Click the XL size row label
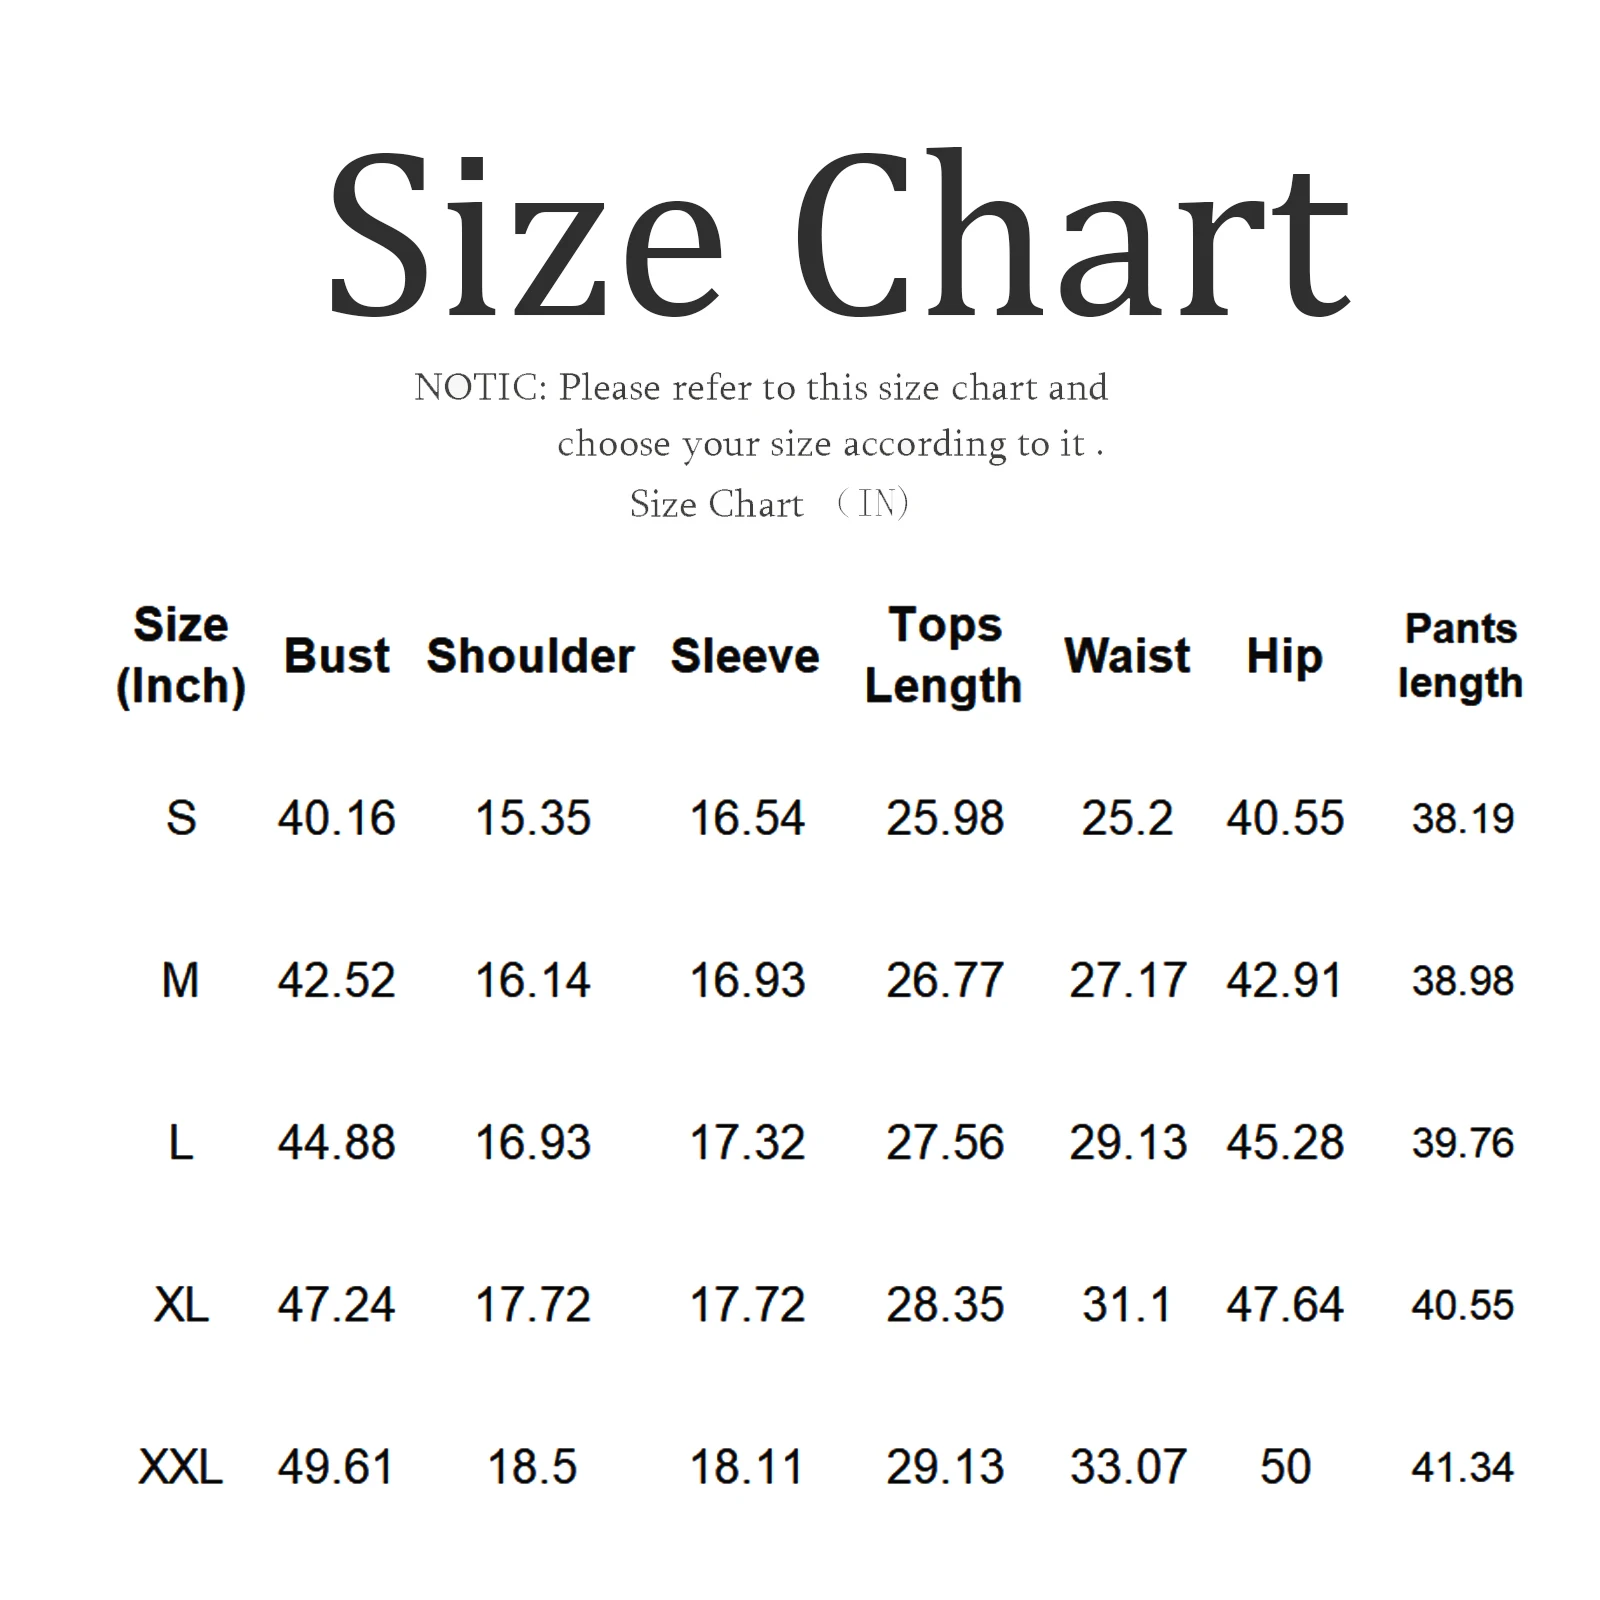This screenshot has height=1600, width=1600. [x=181, y=1305]
